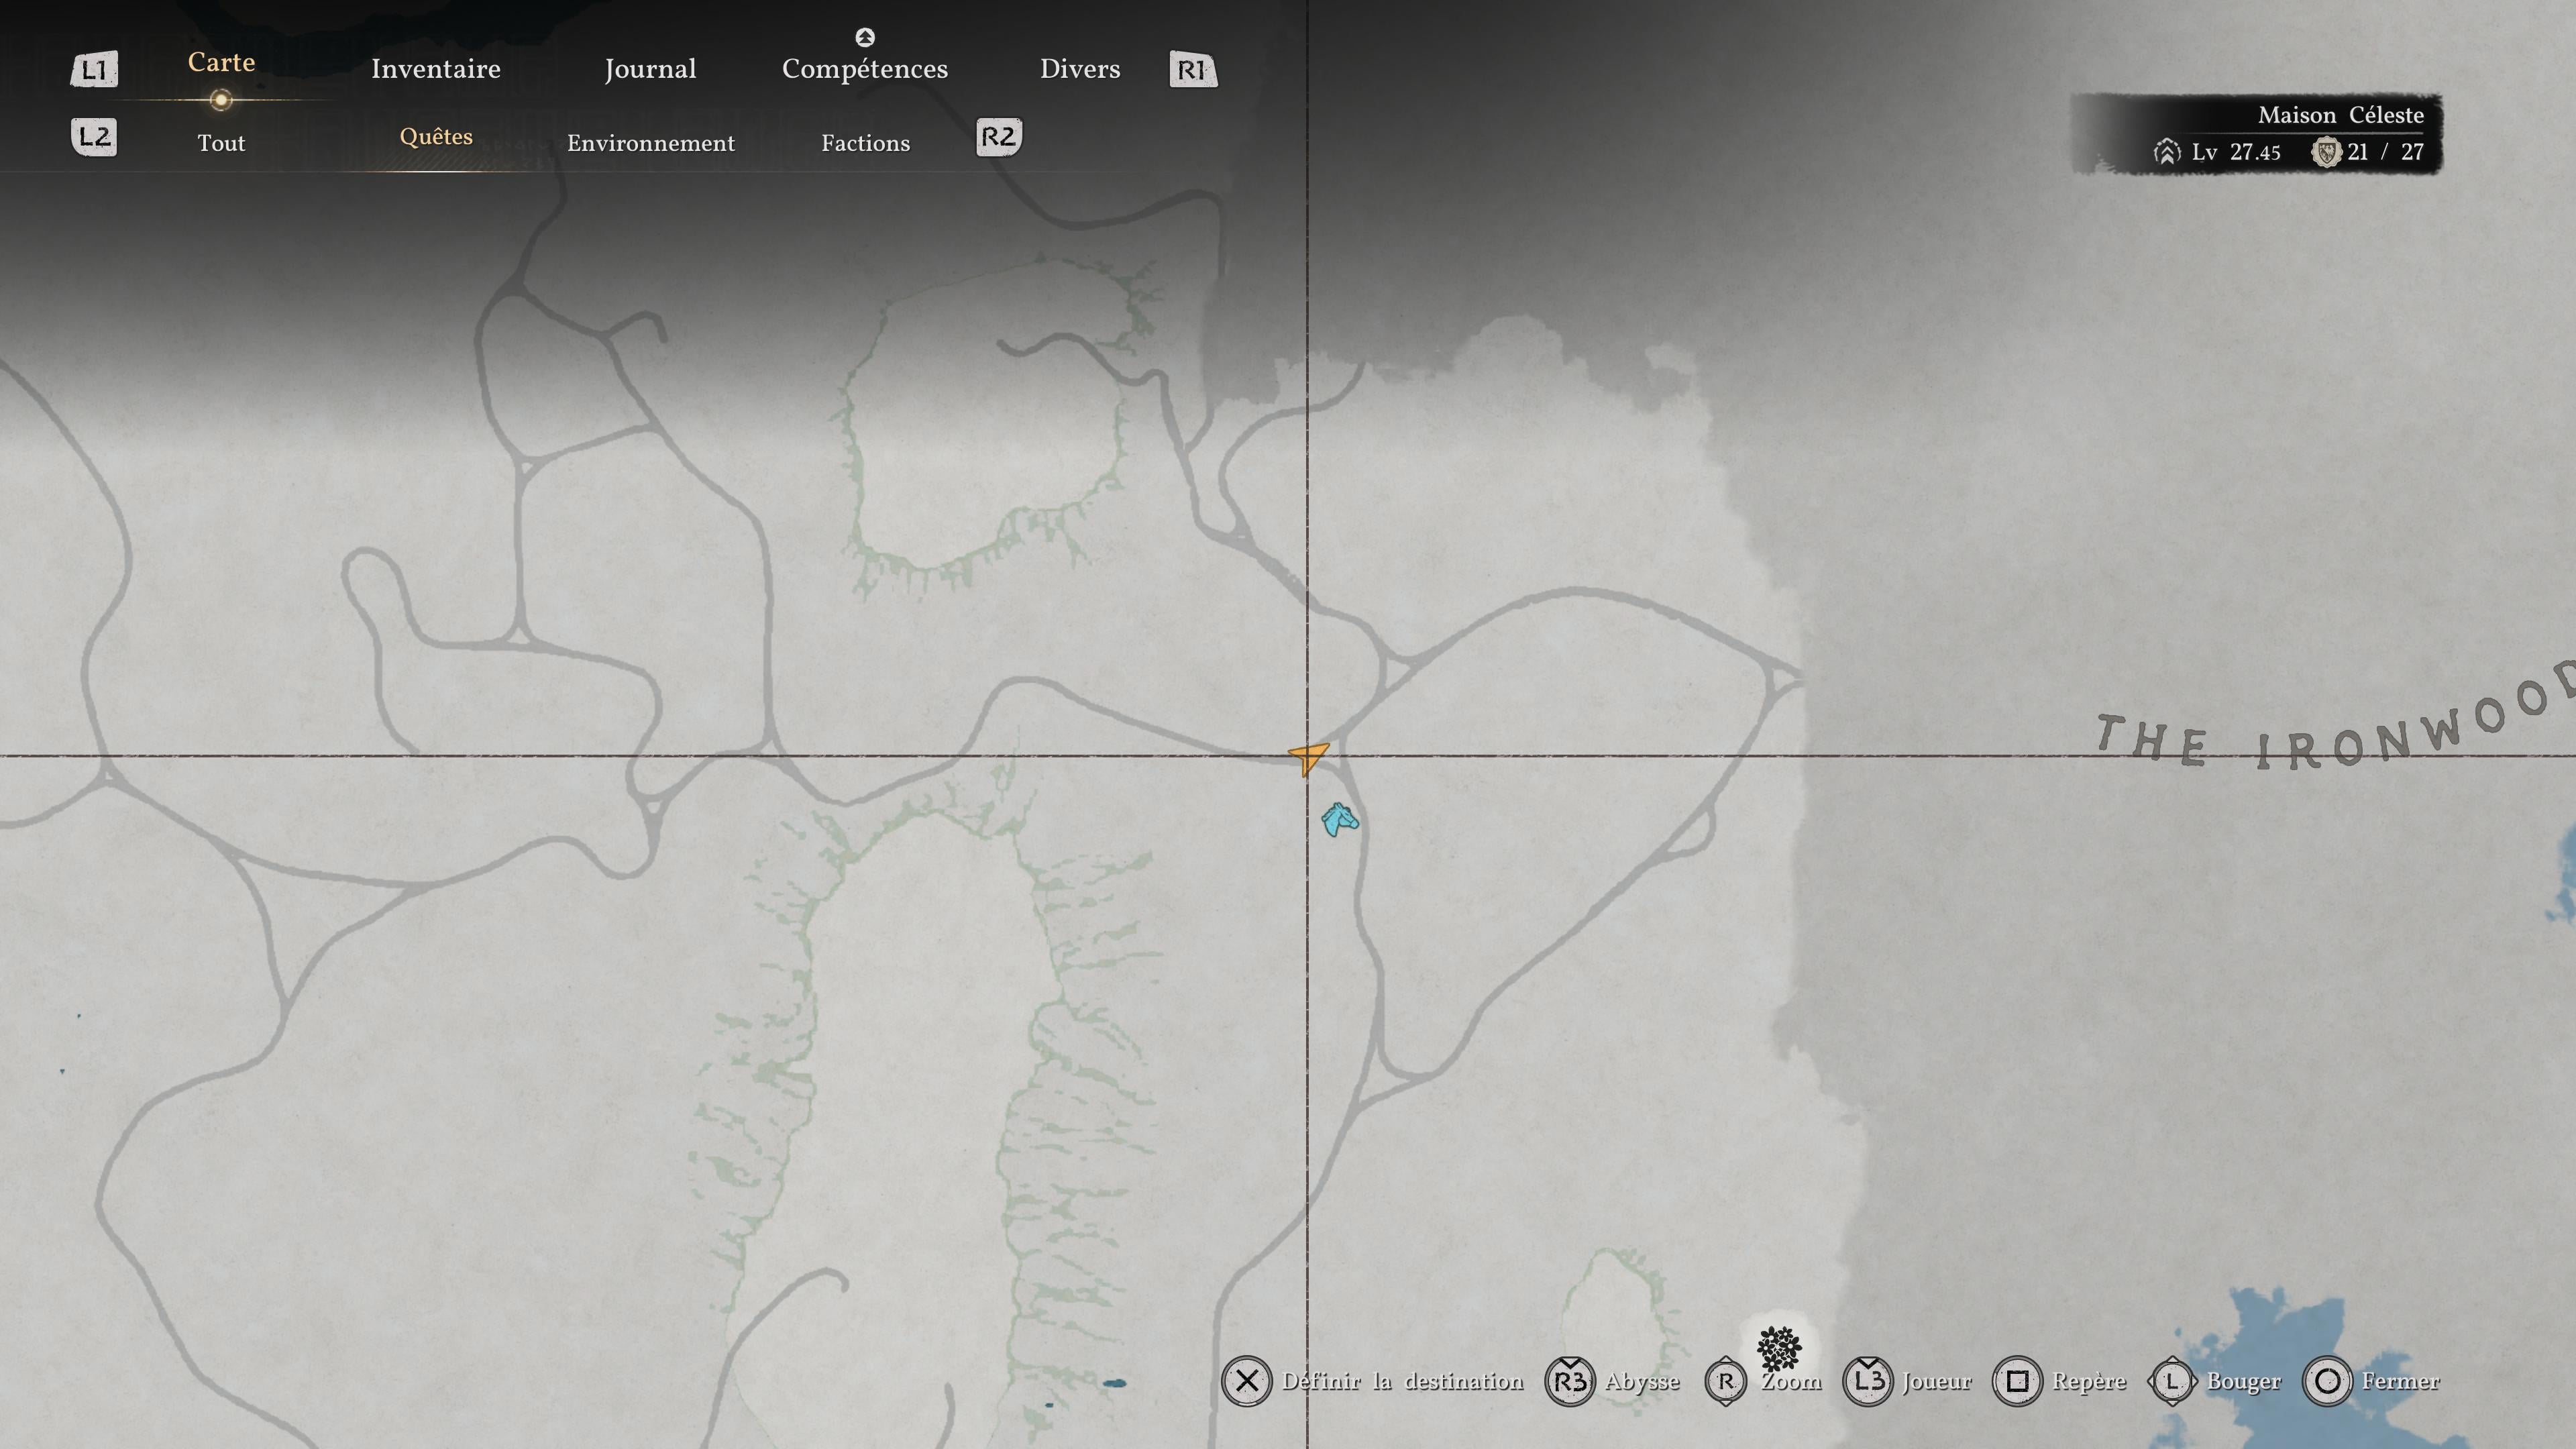Click Définir la destination
The width and height of the screenshot is (2576, 1449).
(x=1403, y=1381)
